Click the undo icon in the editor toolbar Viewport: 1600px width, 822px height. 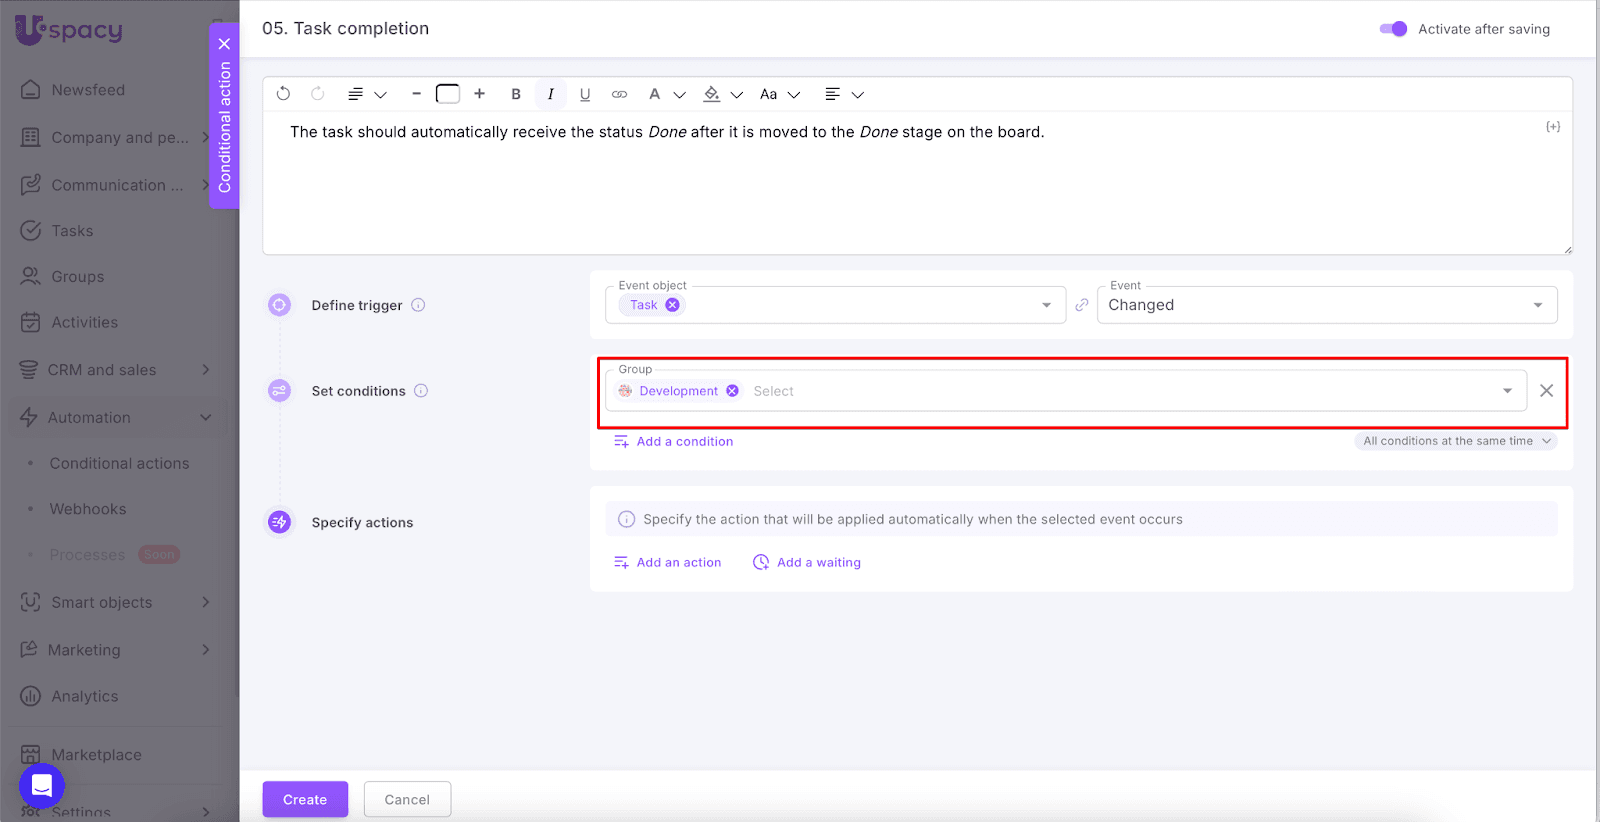click(283, 94)
